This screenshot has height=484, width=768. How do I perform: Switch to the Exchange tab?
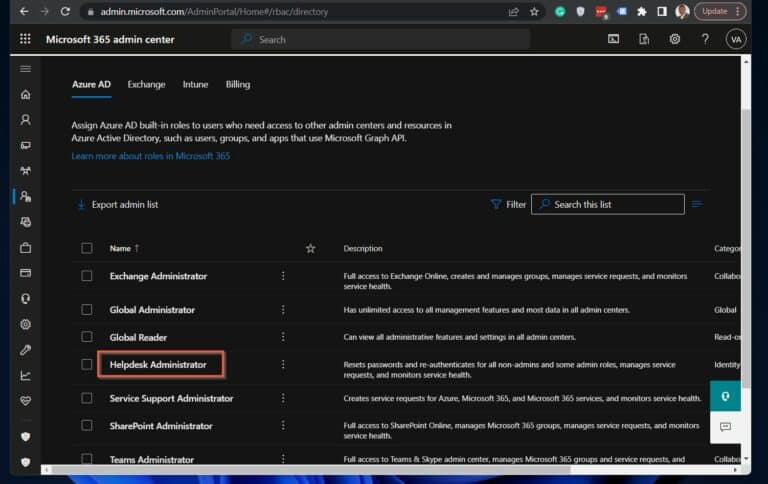tap(146, 84)
